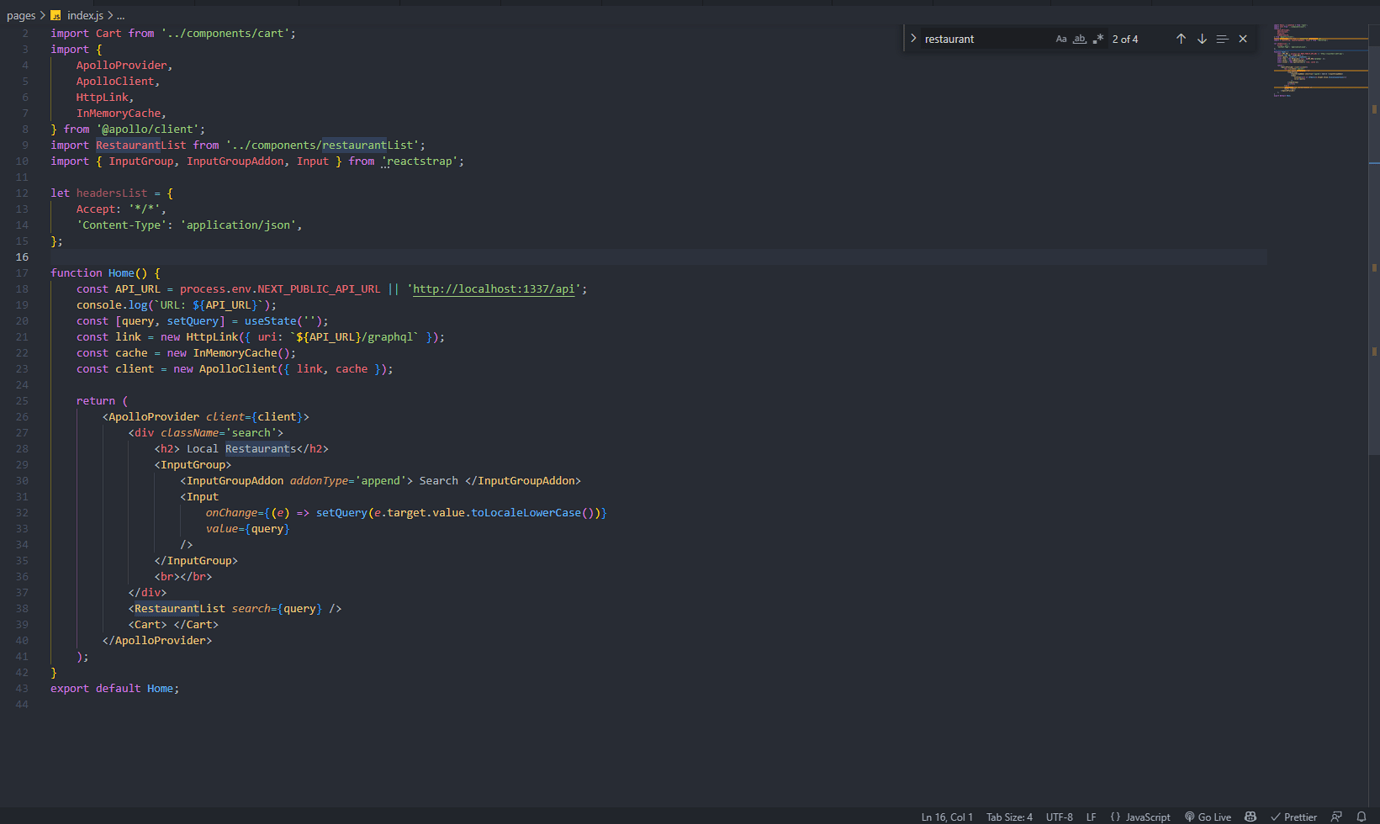Toggle Match Case in find widget
This screenshot has width=1380, height=824.
[1061, 39]
